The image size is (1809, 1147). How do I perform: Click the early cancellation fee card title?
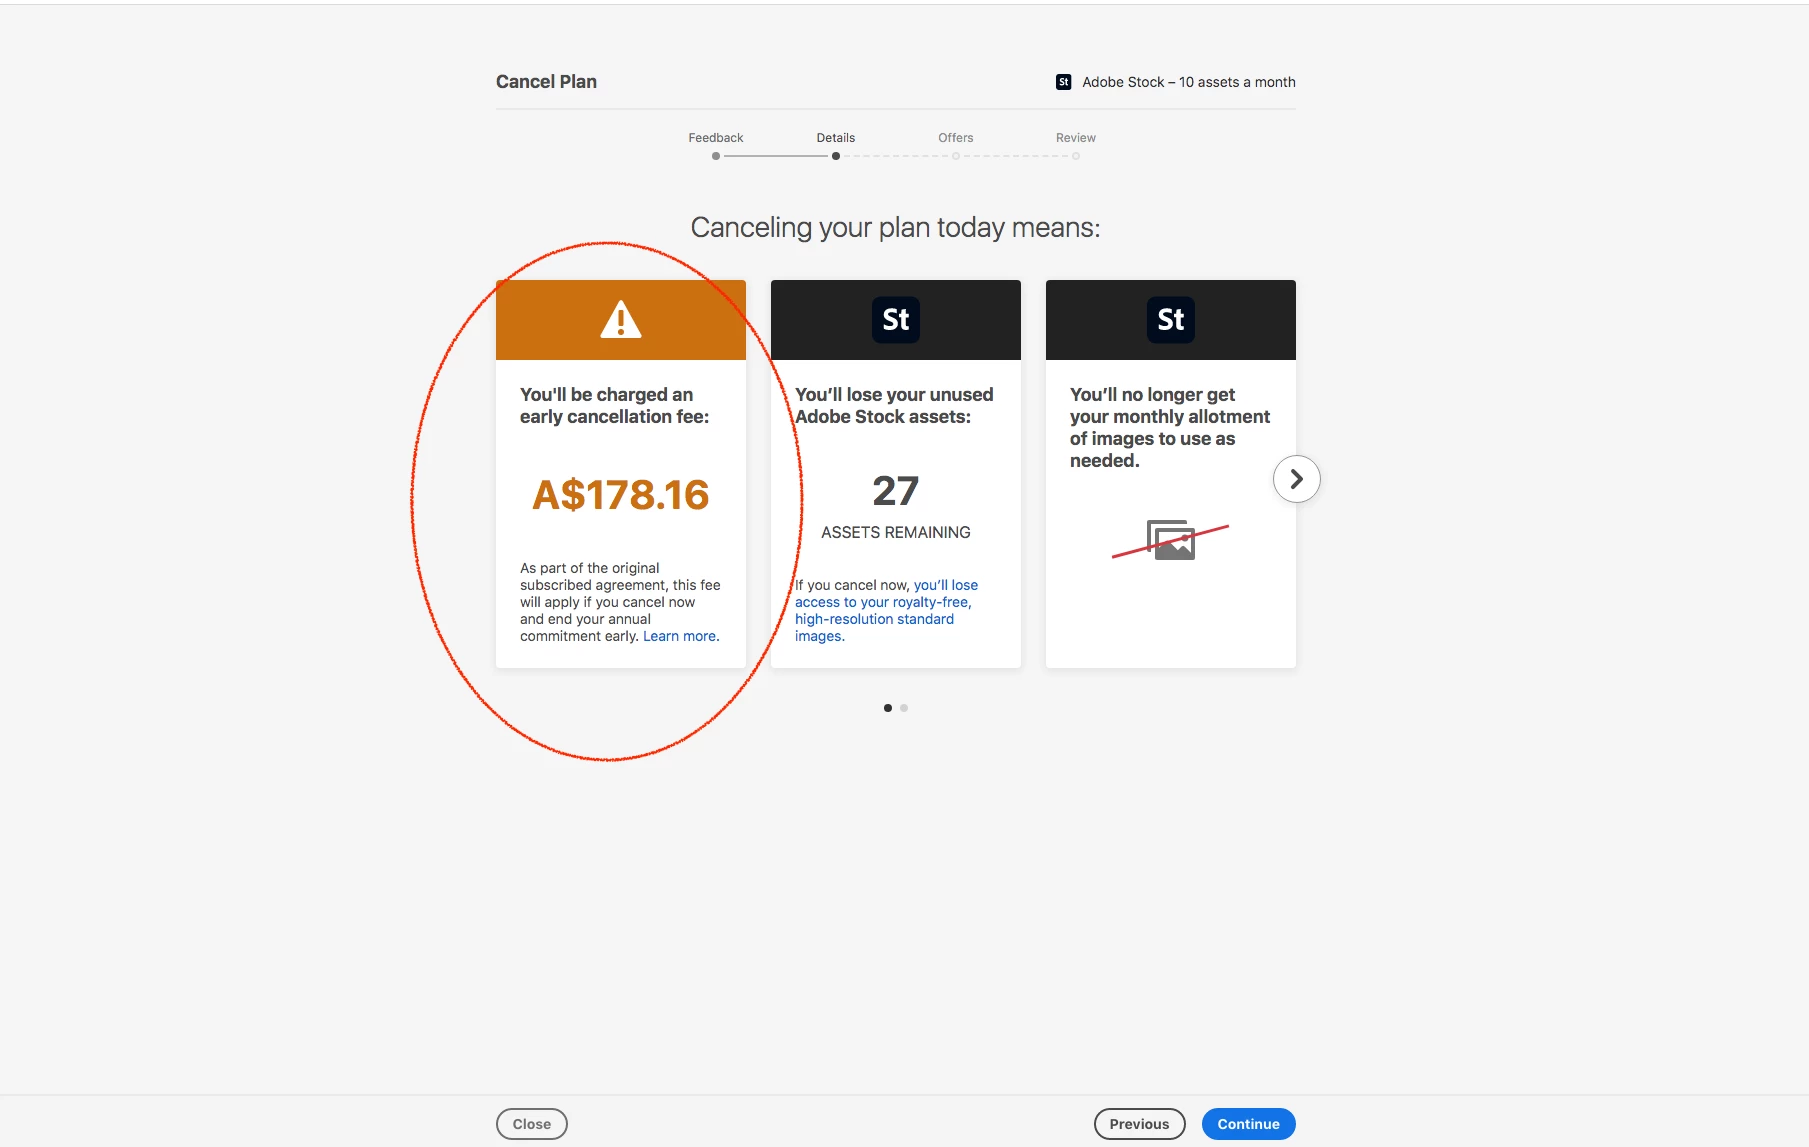pos(615,406)
